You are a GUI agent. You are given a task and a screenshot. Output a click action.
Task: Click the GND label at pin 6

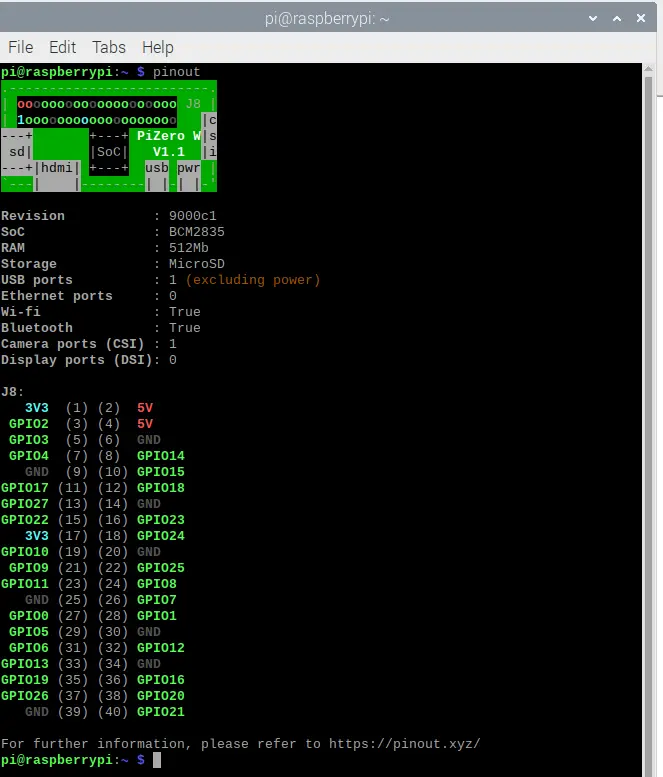(149, 440)
